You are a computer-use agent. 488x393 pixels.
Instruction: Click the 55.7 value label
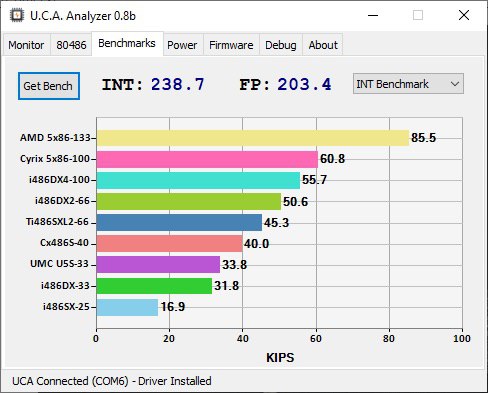click(x=314, y=180)
